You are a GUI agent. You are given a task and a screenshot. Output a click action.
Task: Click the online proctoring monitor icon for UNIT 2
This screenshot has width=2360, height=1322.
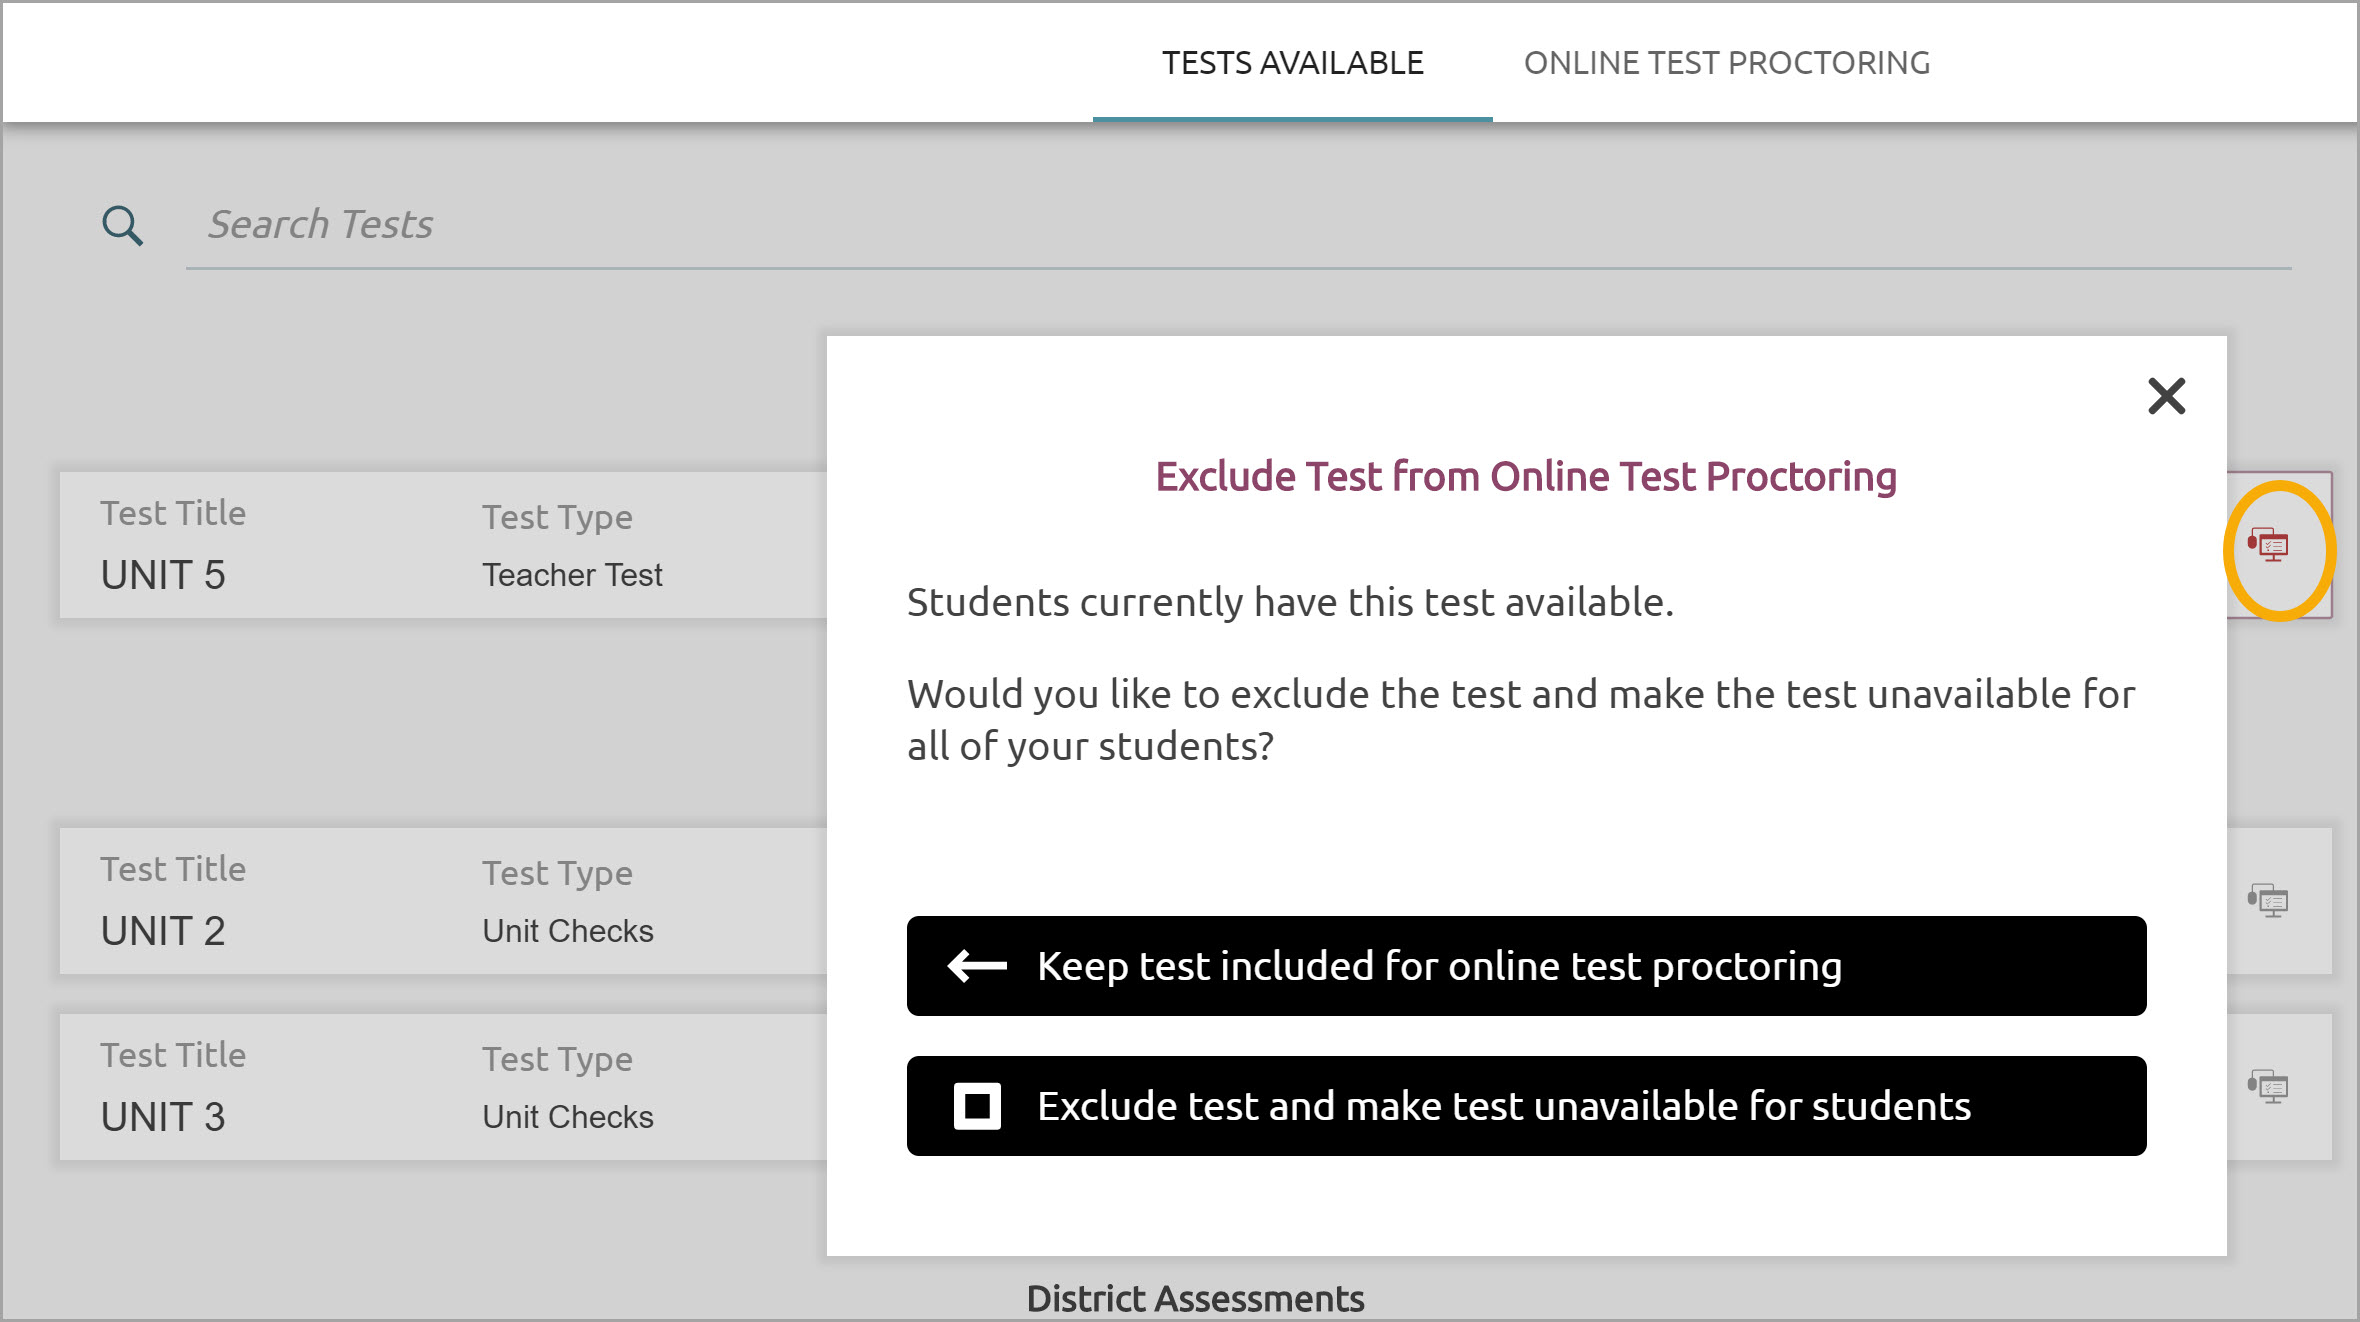pyautogui.click(x=2267, y=901)
